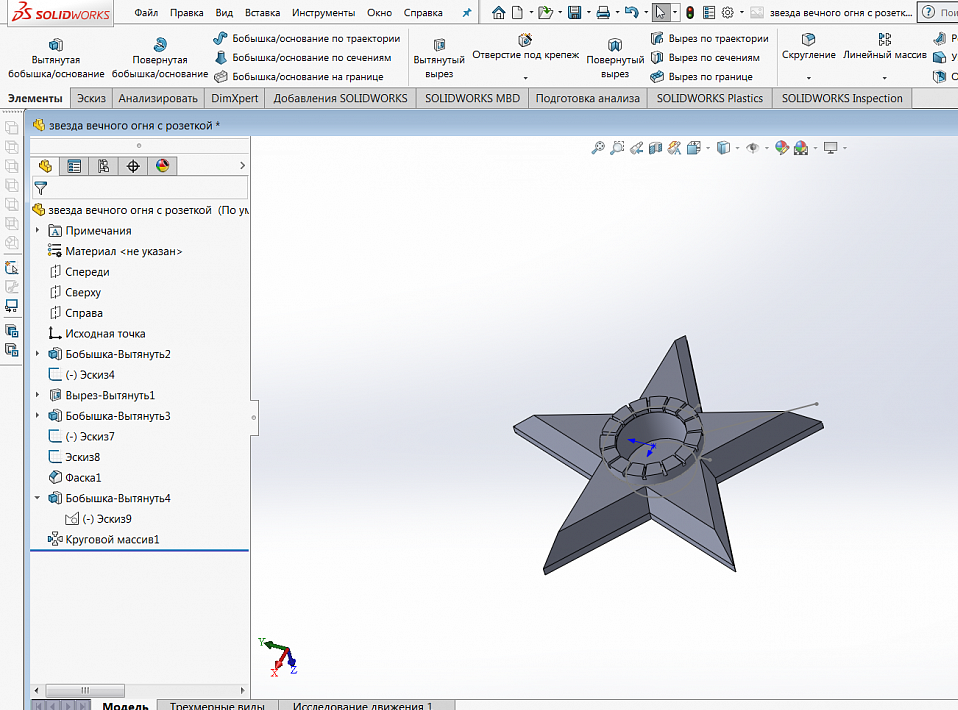Click the Вытянутая бобышка/основание button
This screenshot has height=710, width=958.
point(56,59)
